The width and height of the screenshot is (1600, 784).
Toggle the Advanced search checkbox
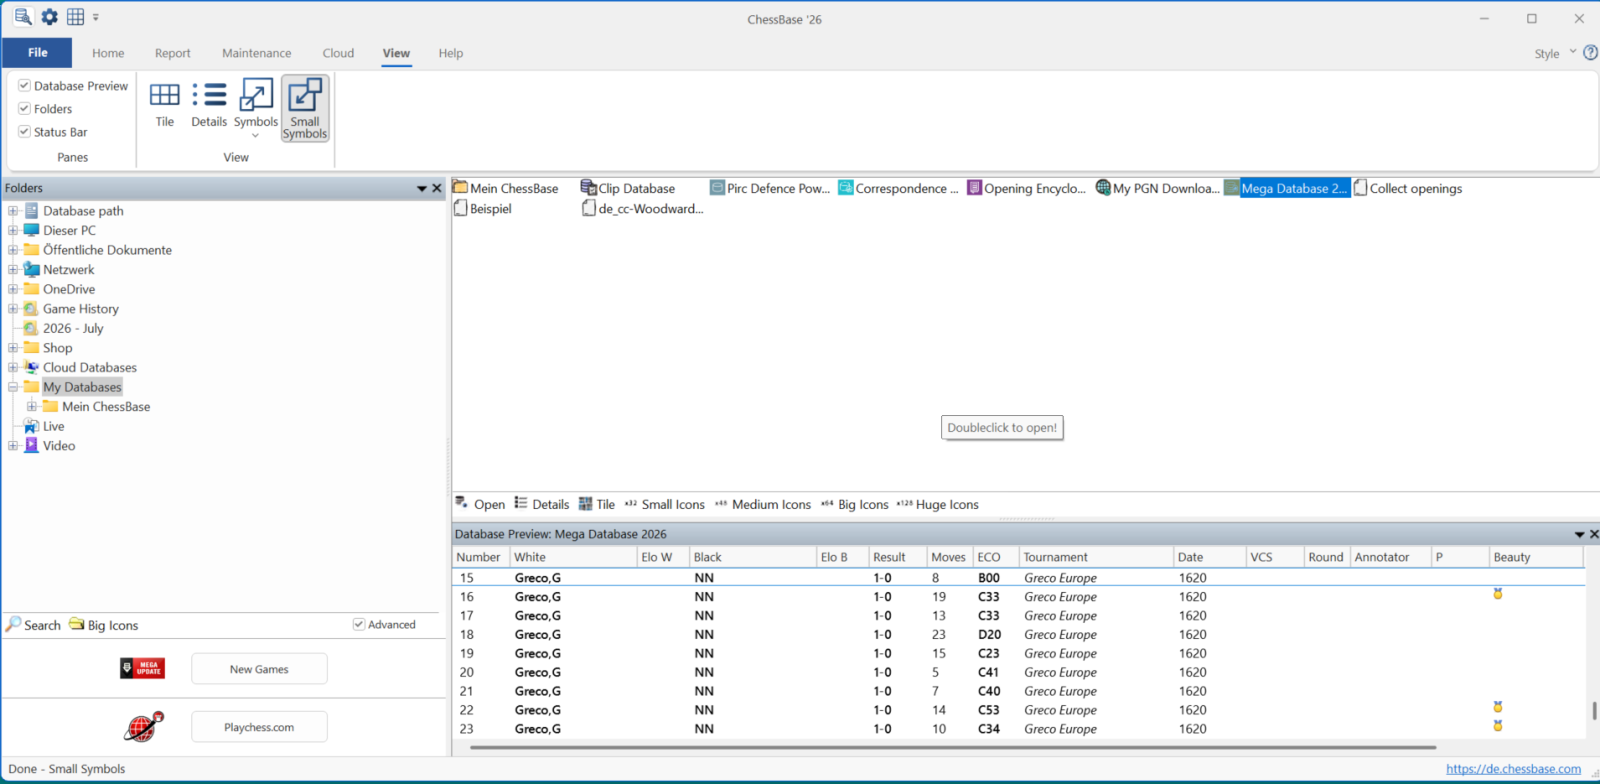[x=359, y=624]
